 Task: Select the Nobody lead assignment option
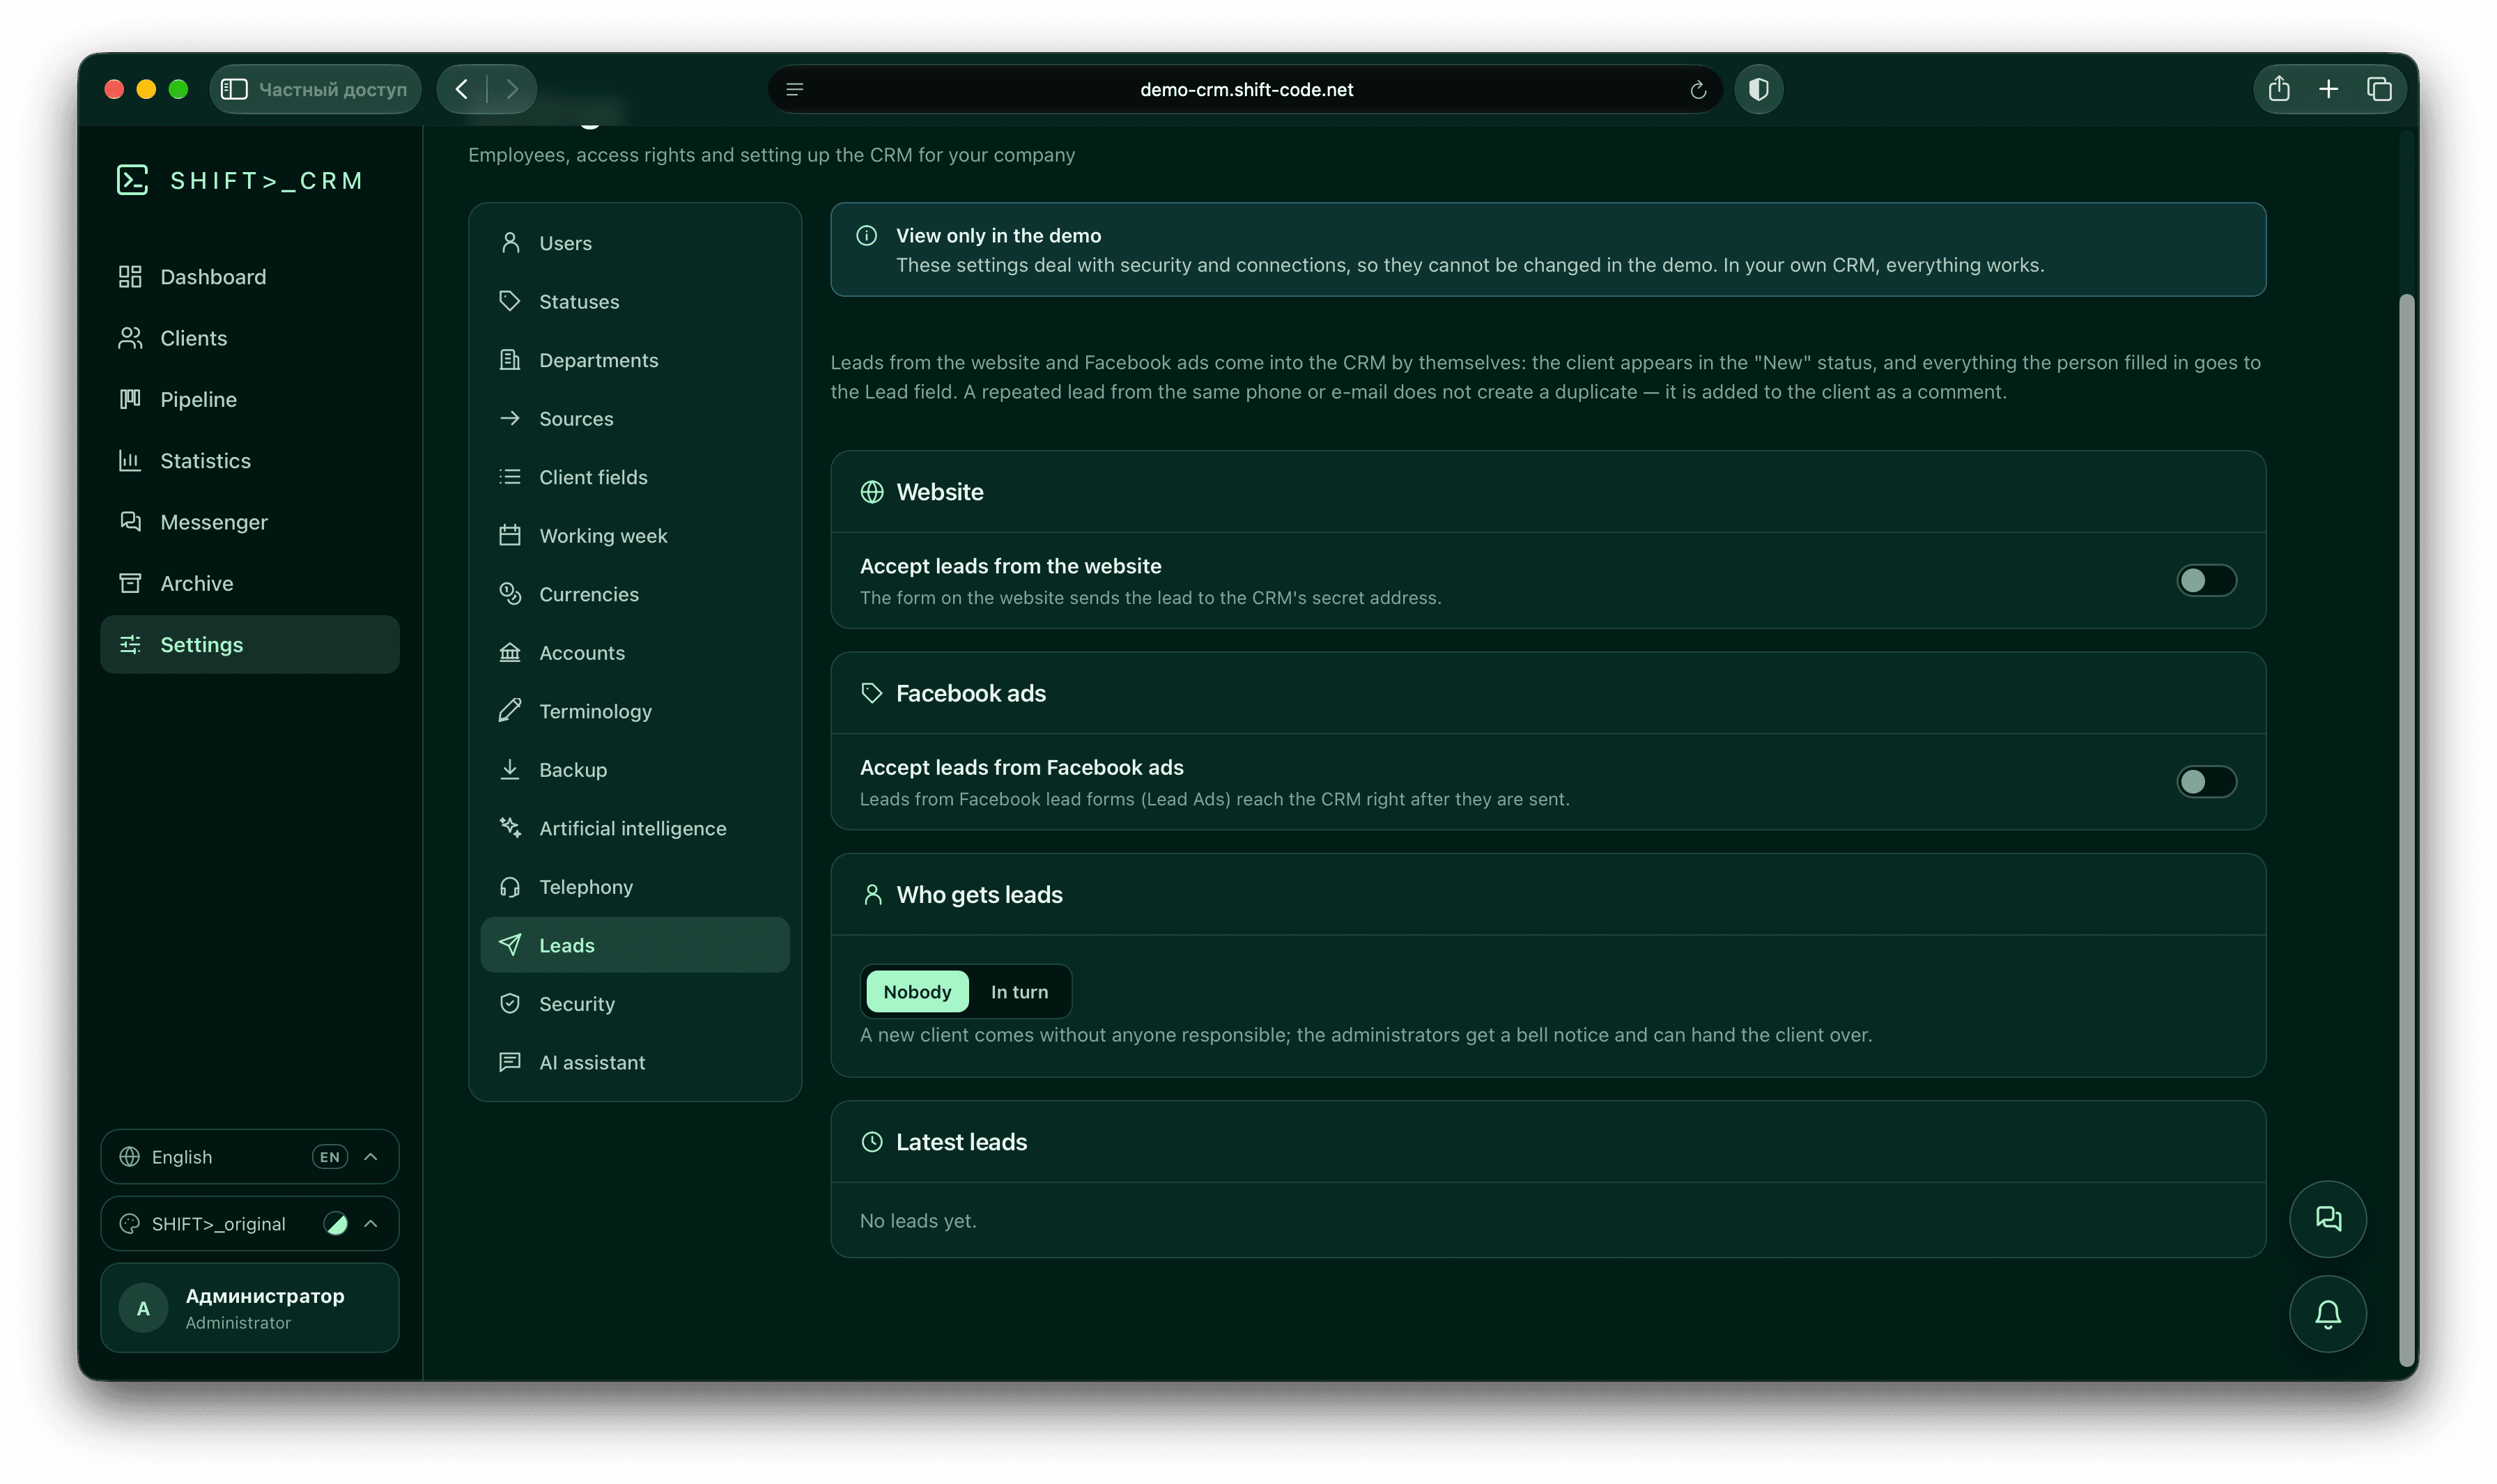coord(917,992)
